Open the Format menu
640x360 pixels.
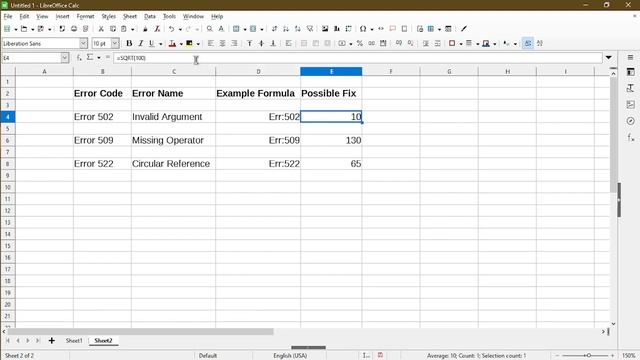click(x=85, y=16)
